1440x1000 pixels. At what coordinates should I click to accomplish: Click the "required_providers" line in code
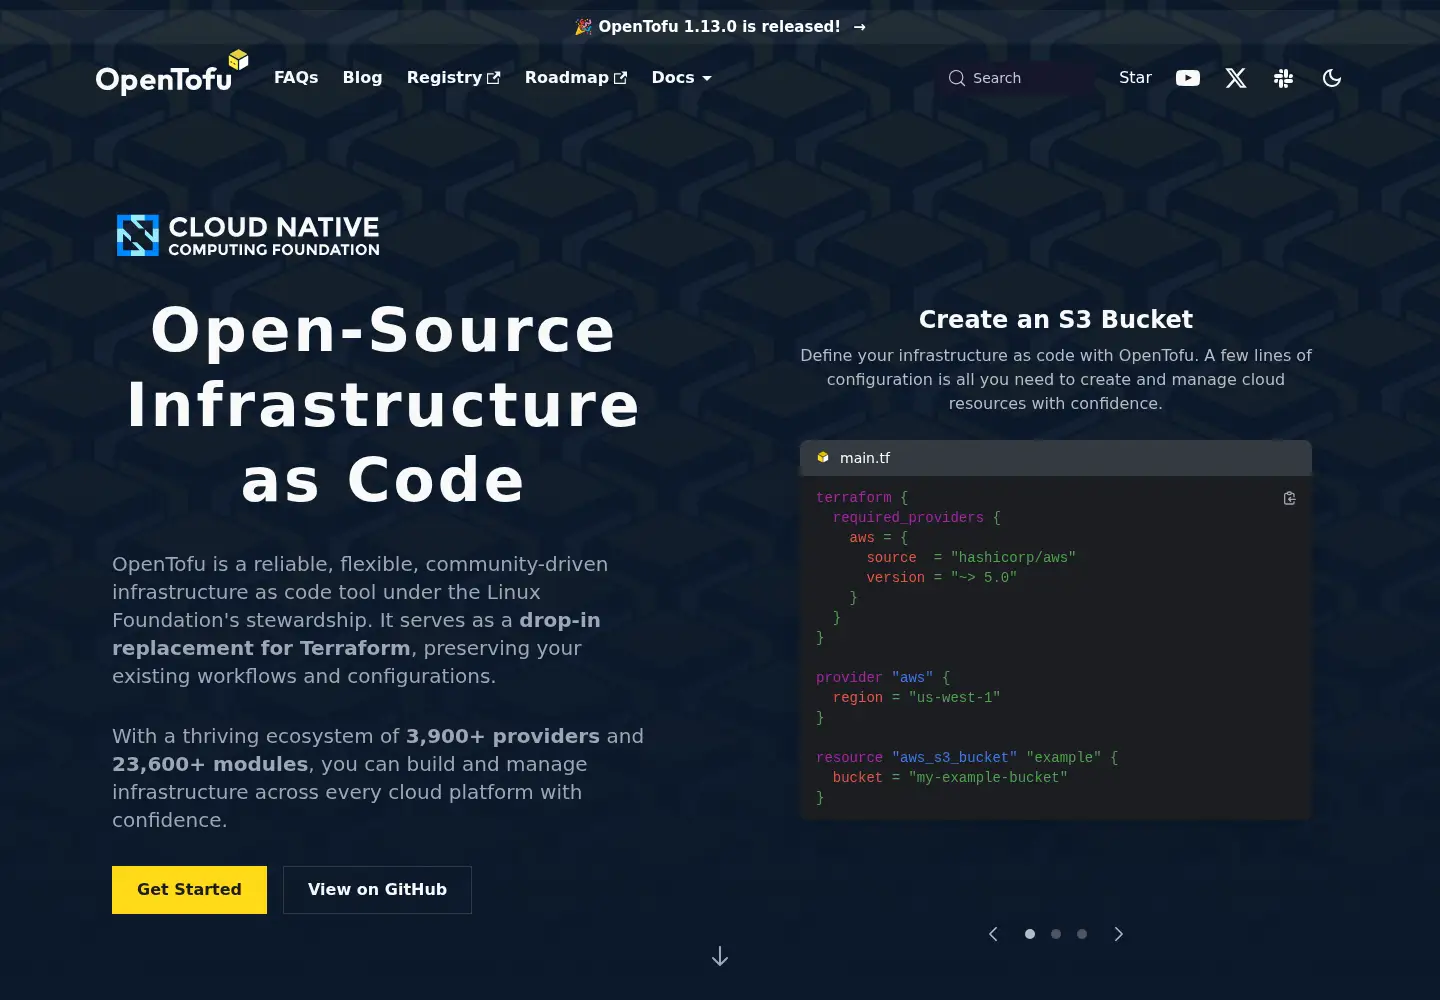pos(916,518)
